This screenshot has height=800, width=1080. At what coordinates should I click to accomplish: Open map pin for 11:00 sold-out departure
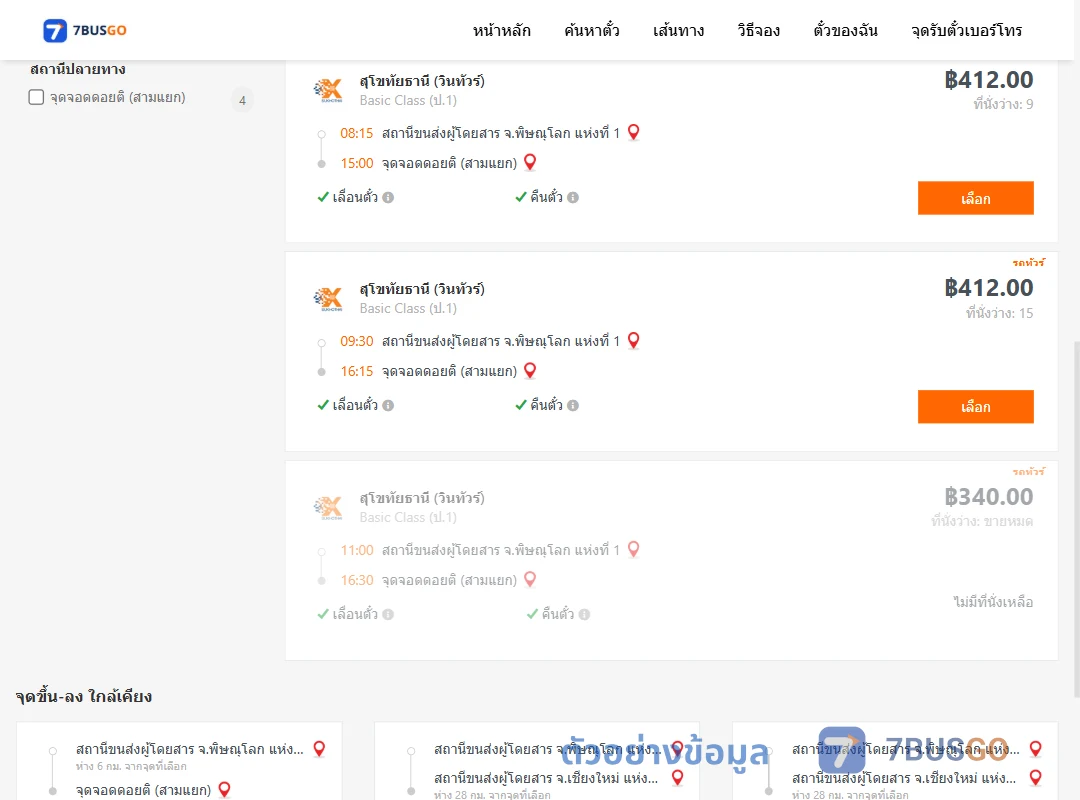tap(634, 549)
